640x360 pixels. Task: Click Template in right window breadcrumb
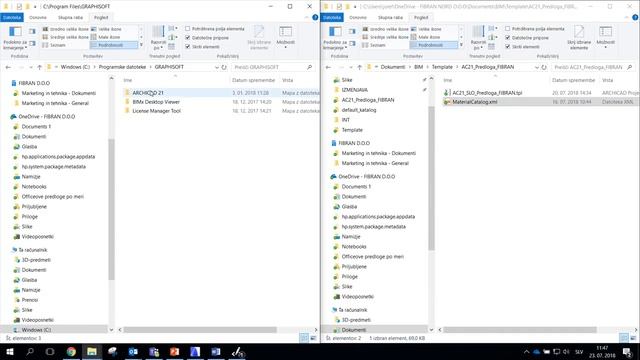[x=442, y=67]
